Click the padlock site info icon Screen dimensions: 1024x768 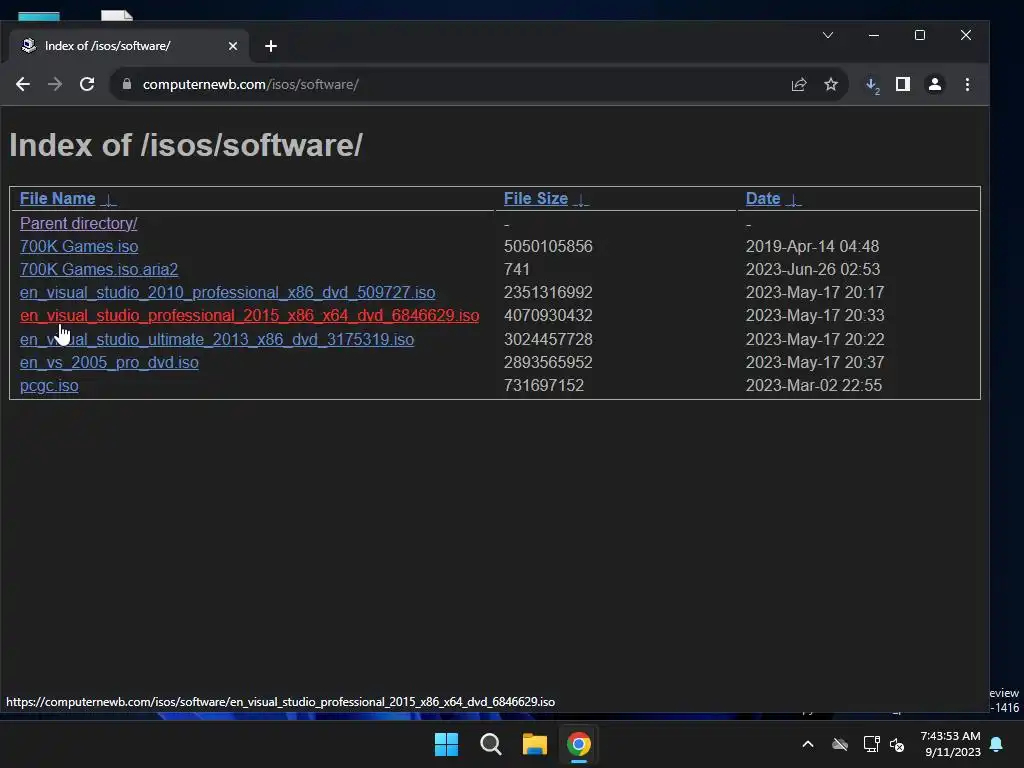click(127, 84)
